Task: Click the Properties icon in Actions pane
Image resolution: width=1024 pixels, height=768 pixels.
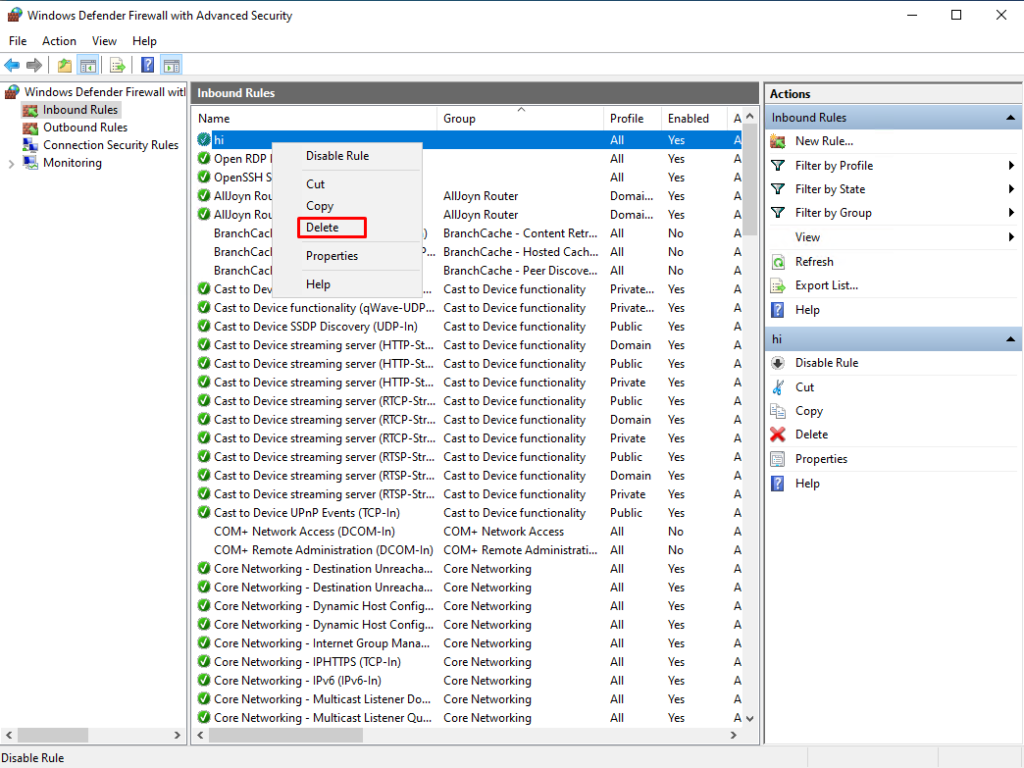Action: coord(778,459)
